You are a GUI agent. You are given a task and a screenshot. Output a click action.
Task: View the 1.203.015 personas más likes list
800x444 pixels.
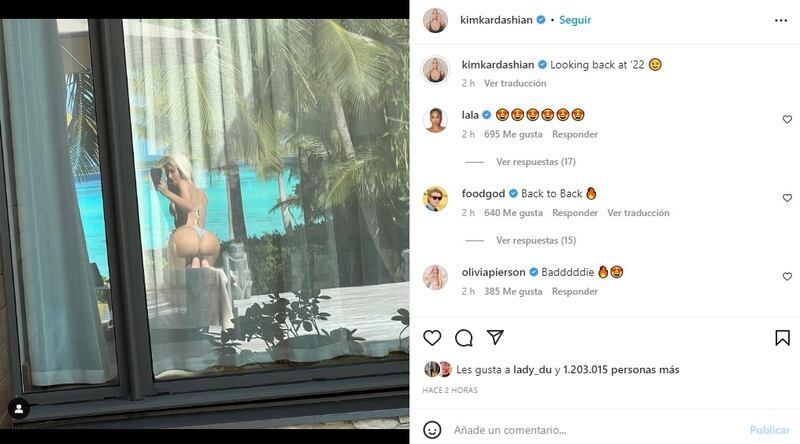pyautogui.click(x=621, y=369)
